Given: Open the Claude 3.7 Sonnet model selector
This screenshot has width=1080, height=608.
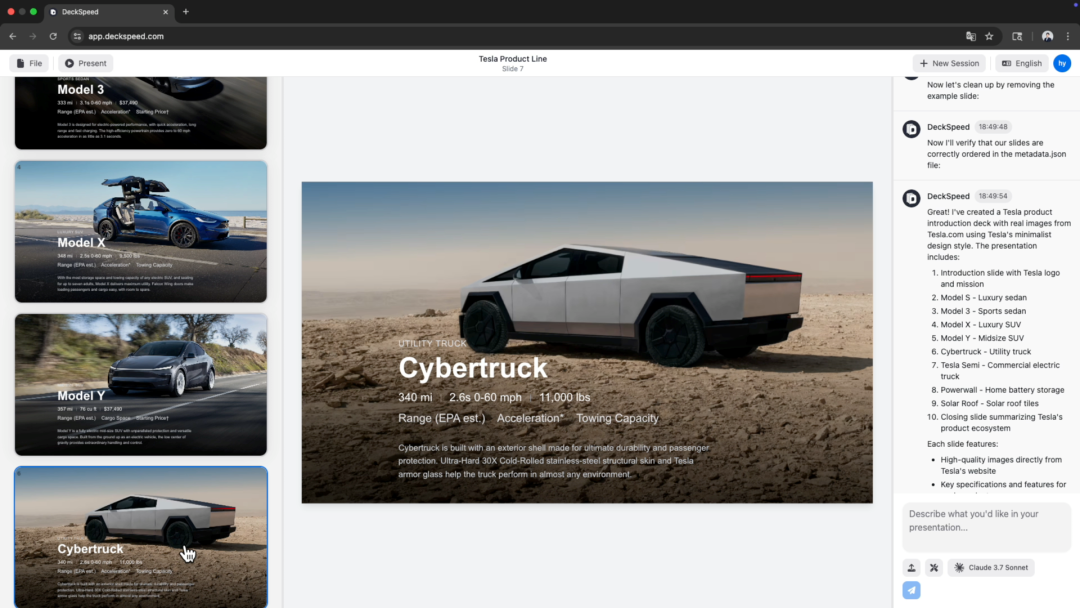Looking at the screenshot, I should [x=991, y=567].
